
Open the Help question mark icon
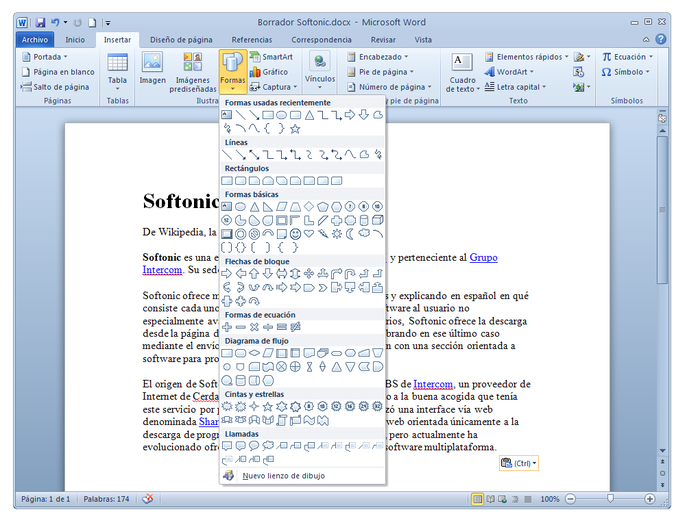663,39
